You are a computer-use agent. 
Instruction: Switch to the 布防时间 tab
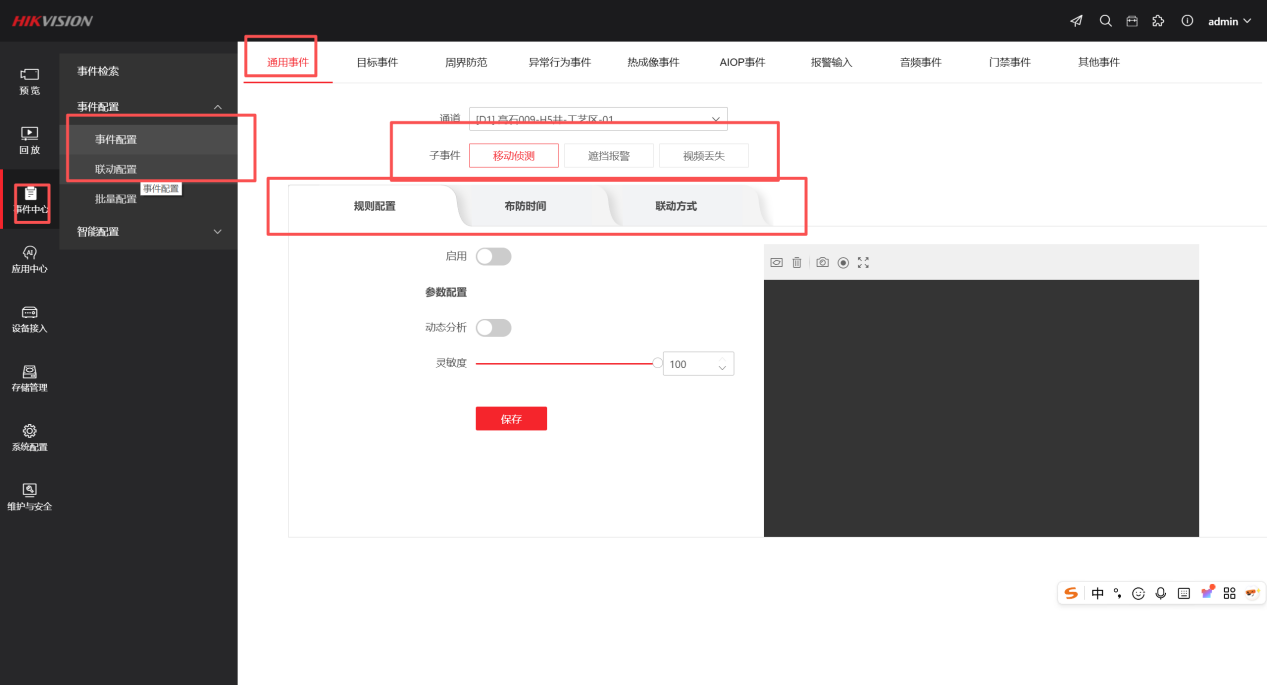click(525, 206)
